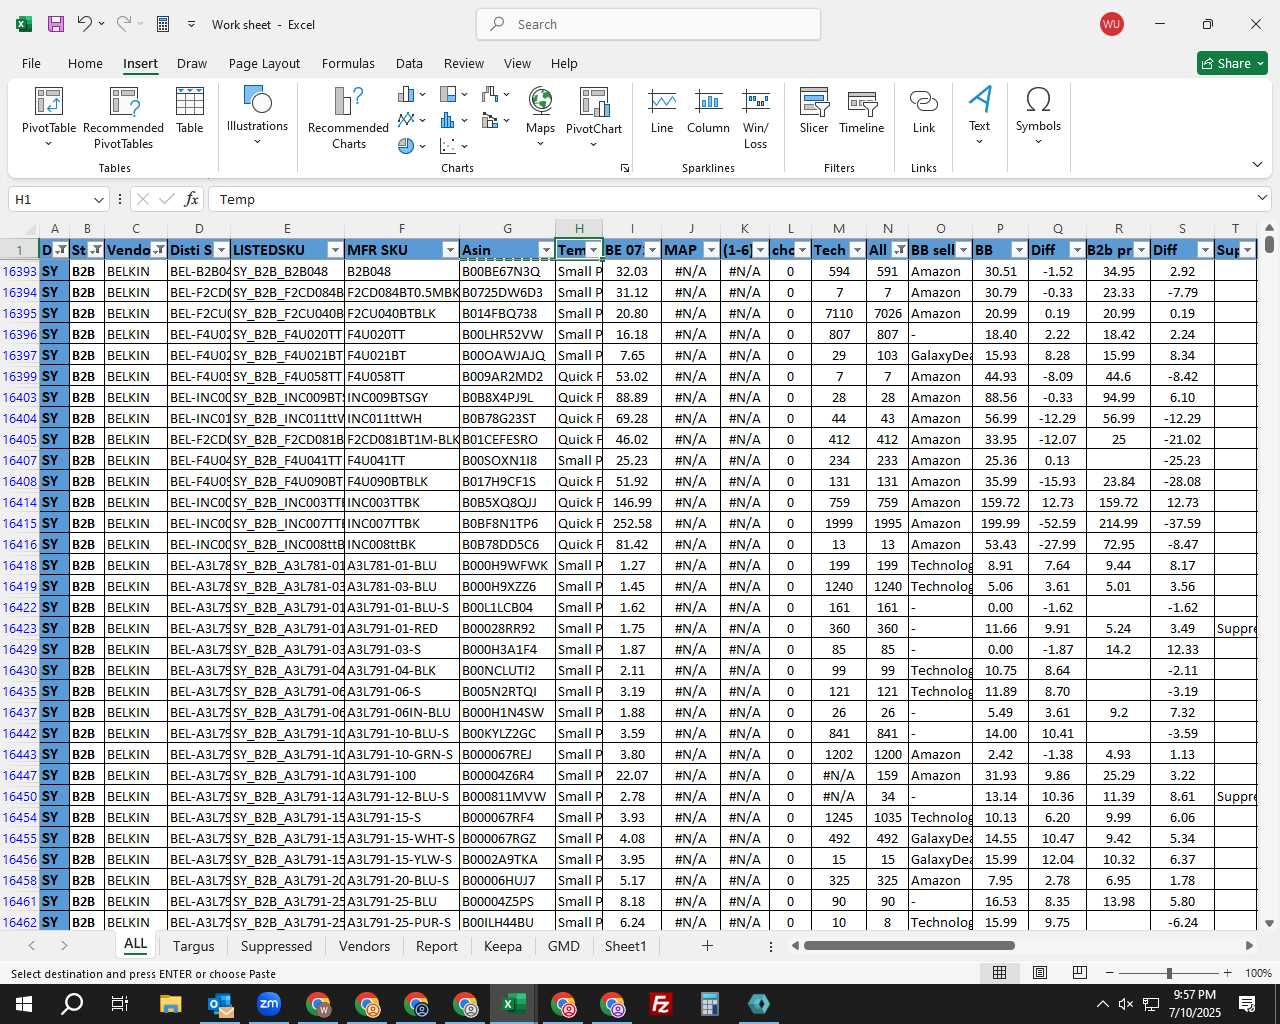Switch to Page Break Preview
The image size is (1280, 1024).
point(1080,973)
